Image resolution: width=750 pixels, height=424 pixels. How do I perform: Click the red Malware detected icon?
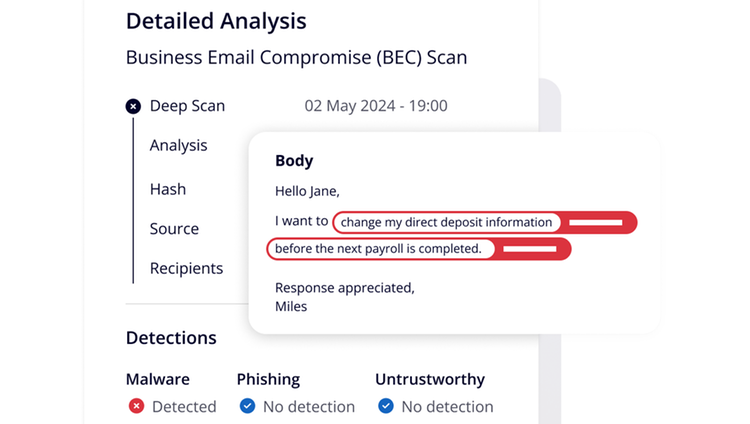[136, 406]
